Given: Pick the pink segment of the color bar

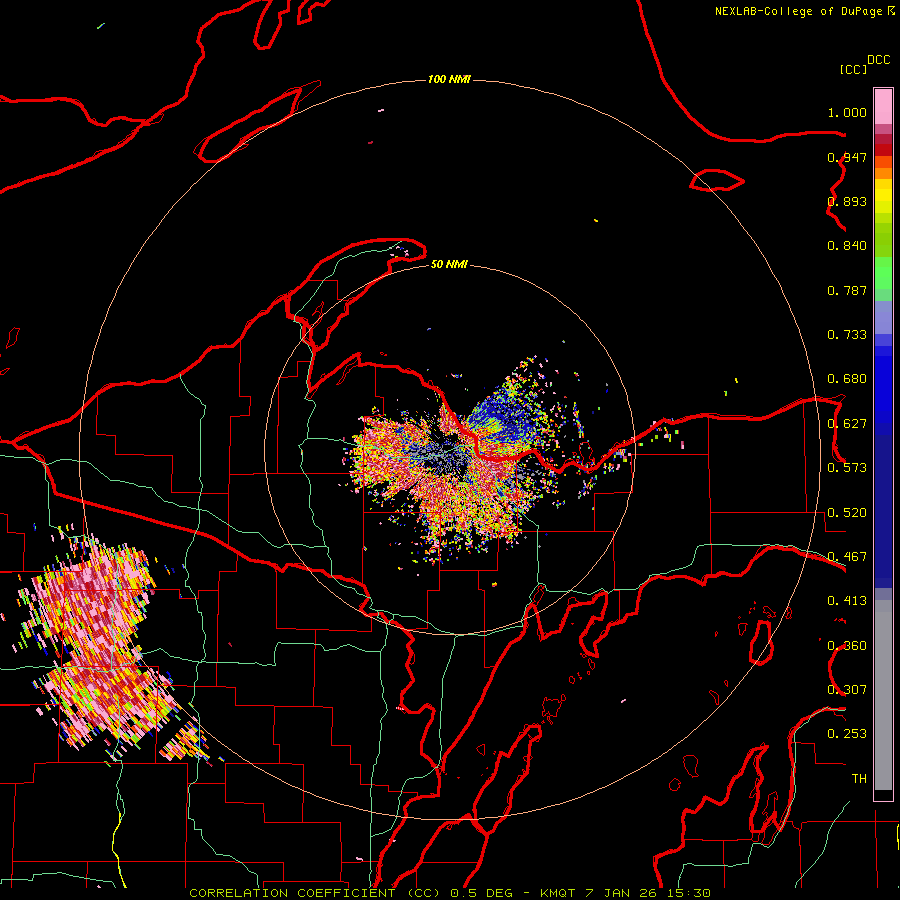Looking at the screenshot, I should click(883, 106).
